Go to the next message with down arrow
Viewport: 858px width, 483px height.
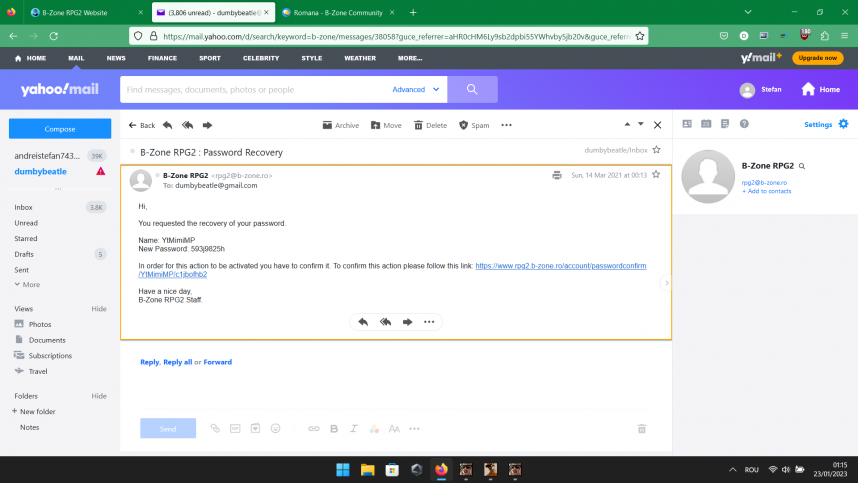coord(641,124)
